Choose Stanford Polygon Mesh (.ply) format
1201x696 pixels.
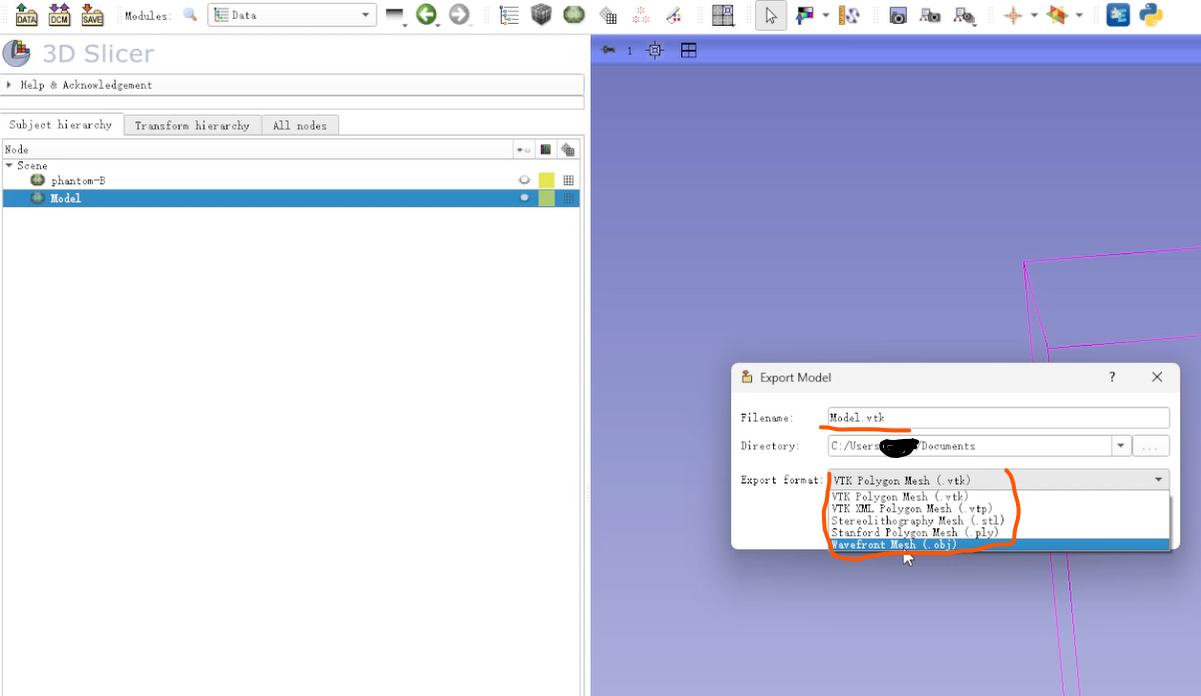point(999,532)
